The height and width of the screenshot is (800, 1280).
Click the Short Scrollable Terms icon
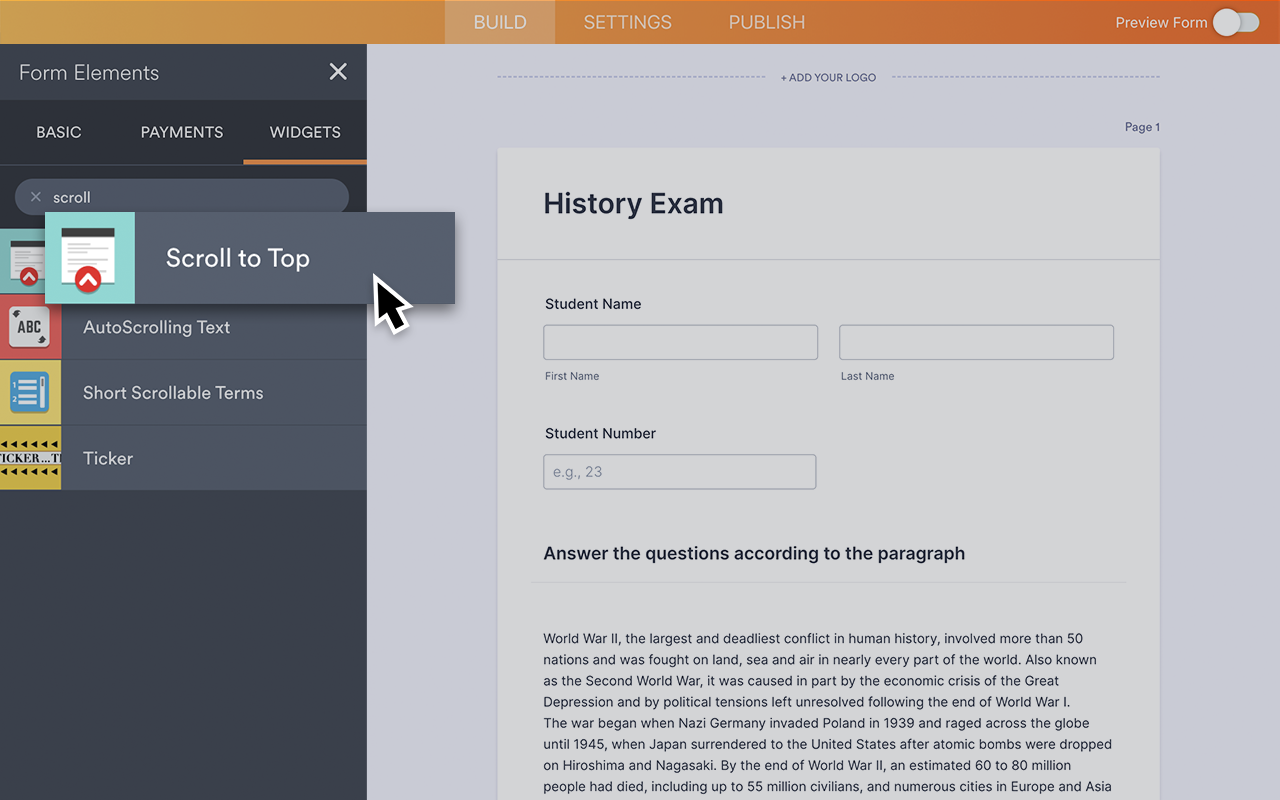(x=30, y=393)
